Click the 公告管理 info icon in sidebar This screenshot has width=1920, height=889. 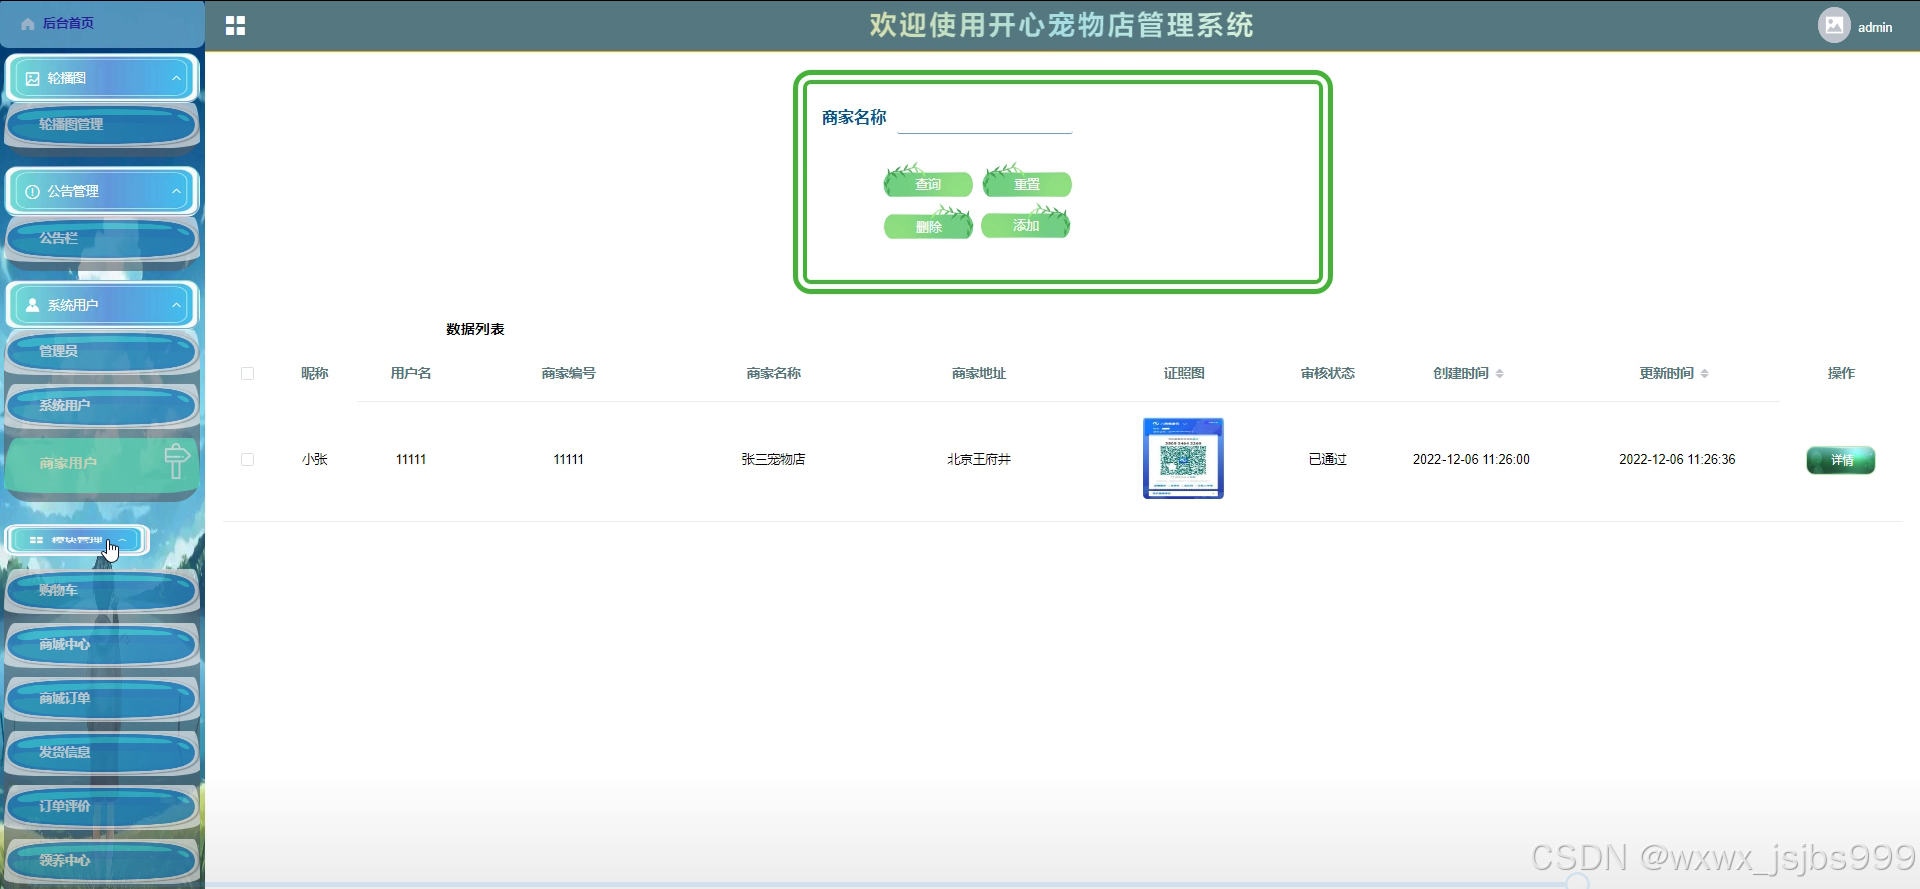33,191
